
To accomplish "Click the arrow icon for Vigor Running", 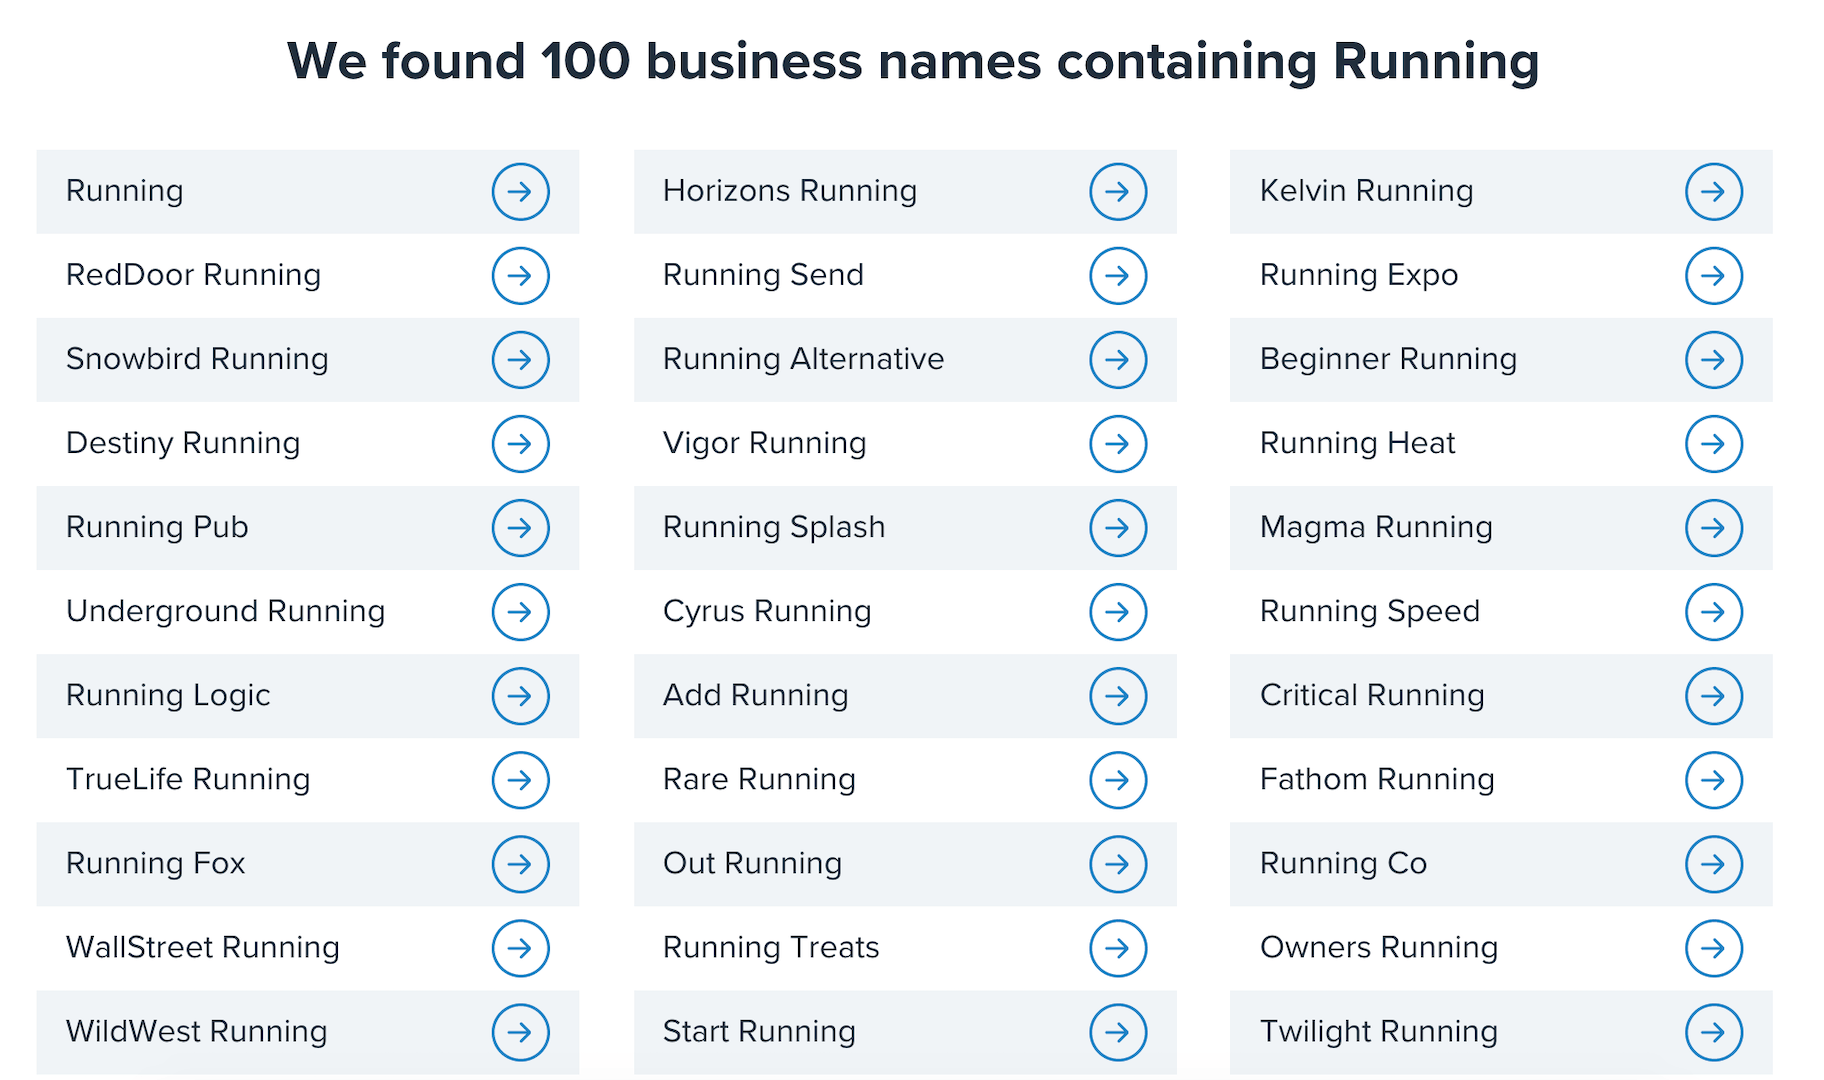I will pos(1117,444).
